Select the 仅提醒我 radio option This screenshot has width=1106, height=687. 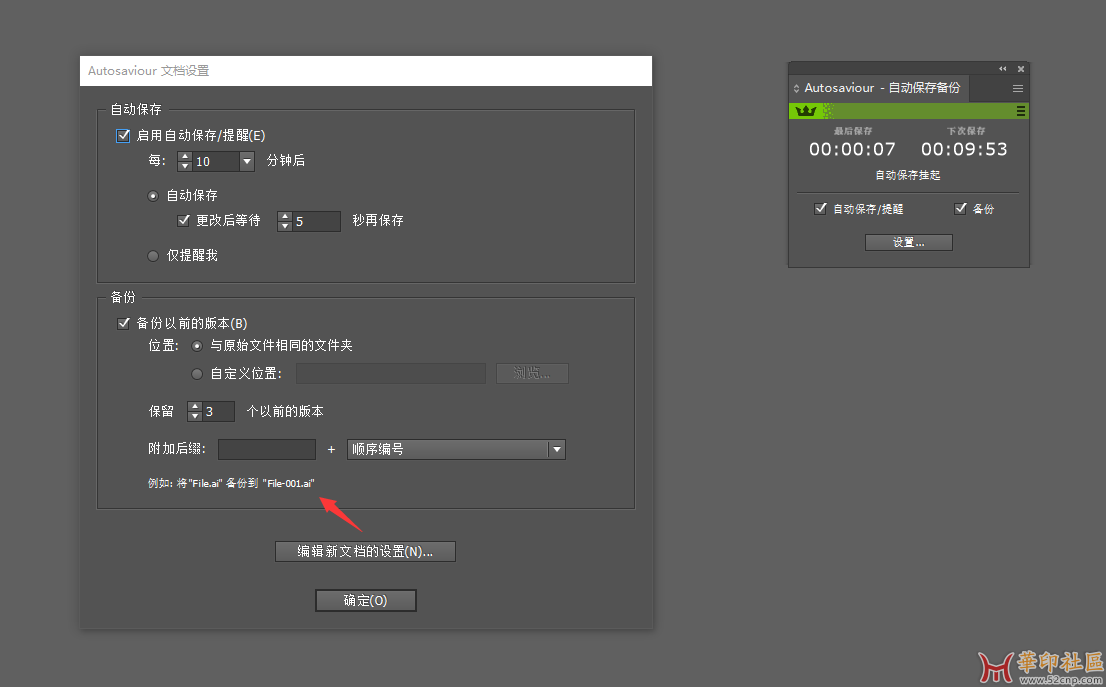tap(153, 256)
